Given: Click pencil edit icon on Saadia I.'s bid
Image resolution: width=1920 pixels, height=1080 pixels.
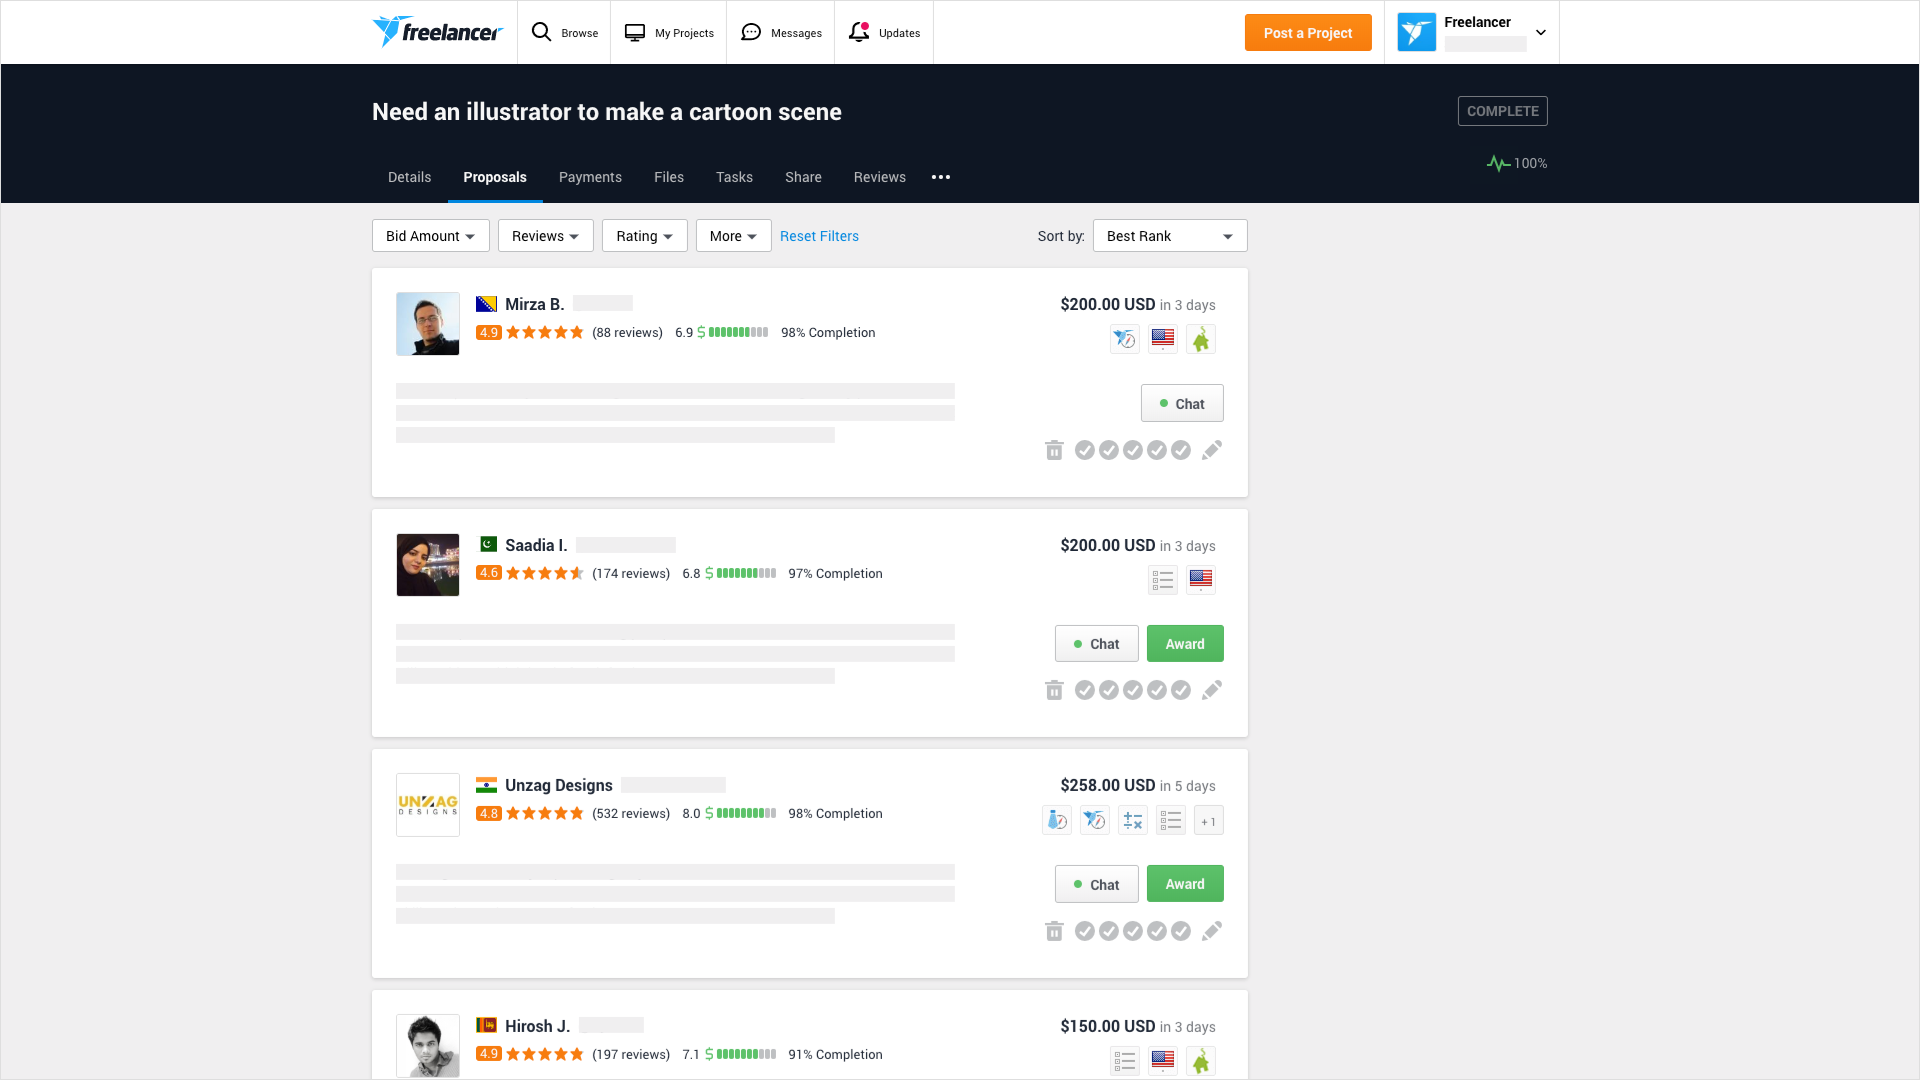Looking at the screenshot, I should point(1211,690).
